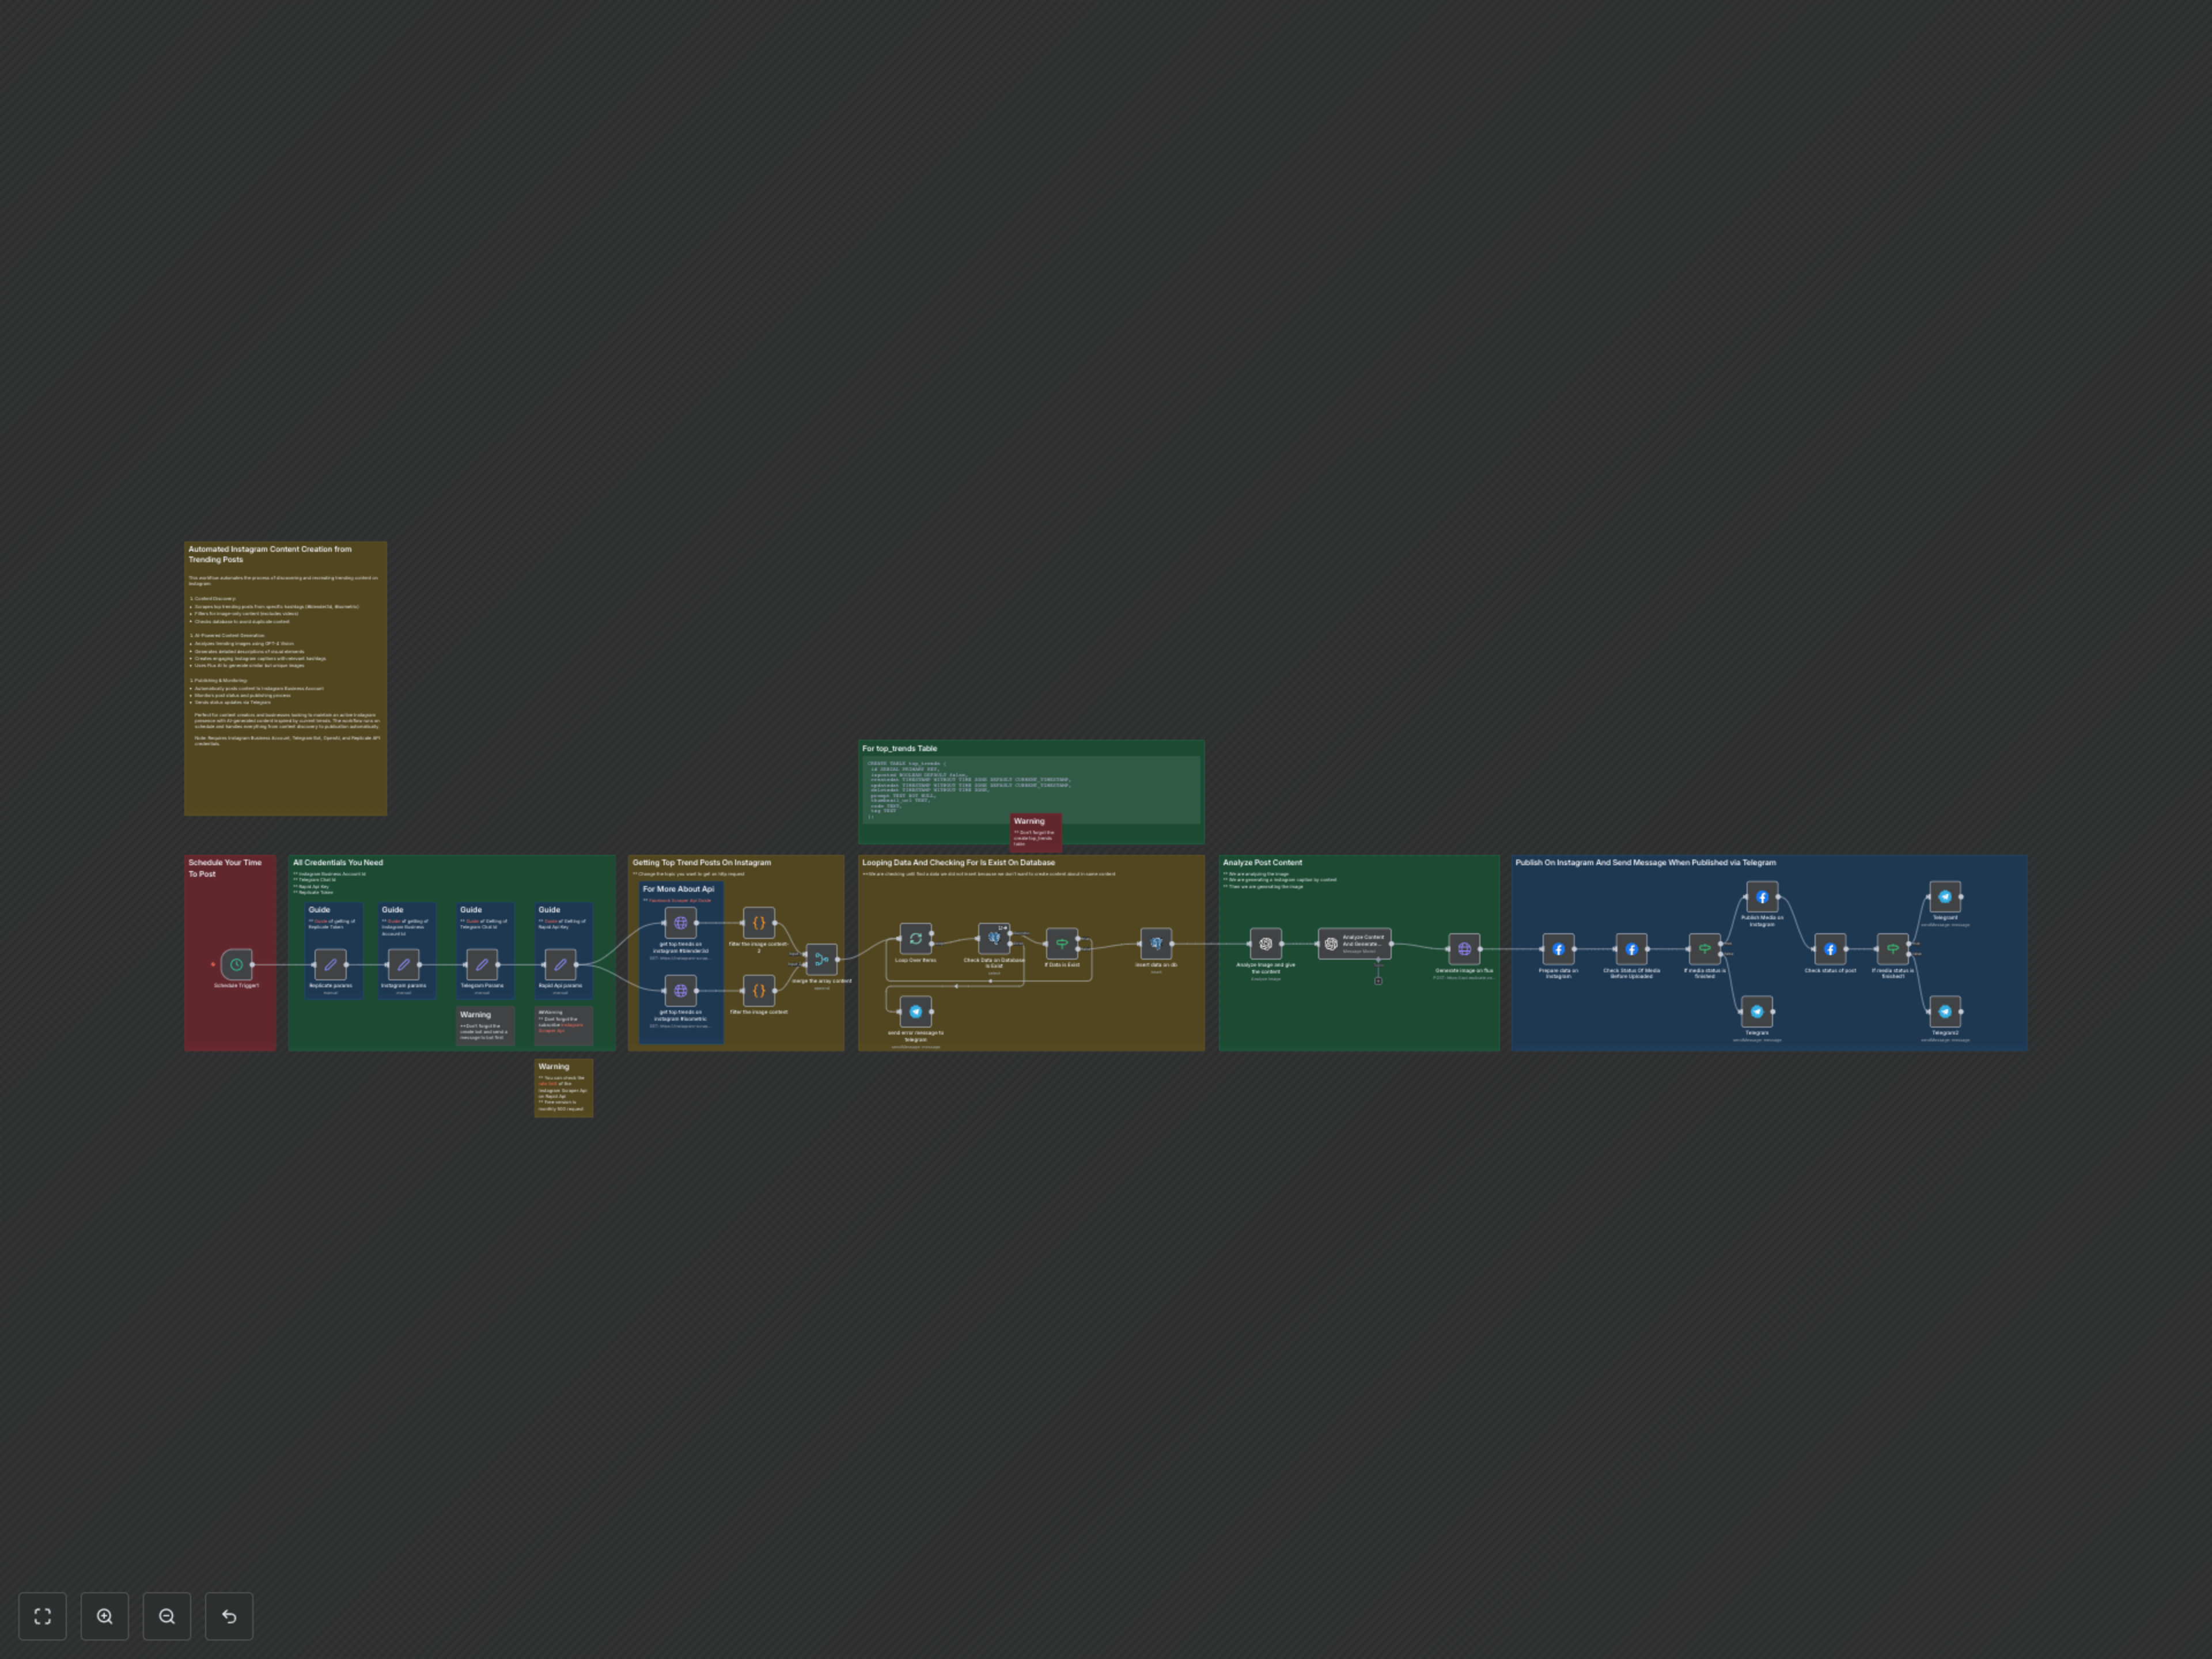Zoom in on the workflow canvas
Image resolution: width=2212 pixels, height=1659 pixels.
tap(105, 1616)
